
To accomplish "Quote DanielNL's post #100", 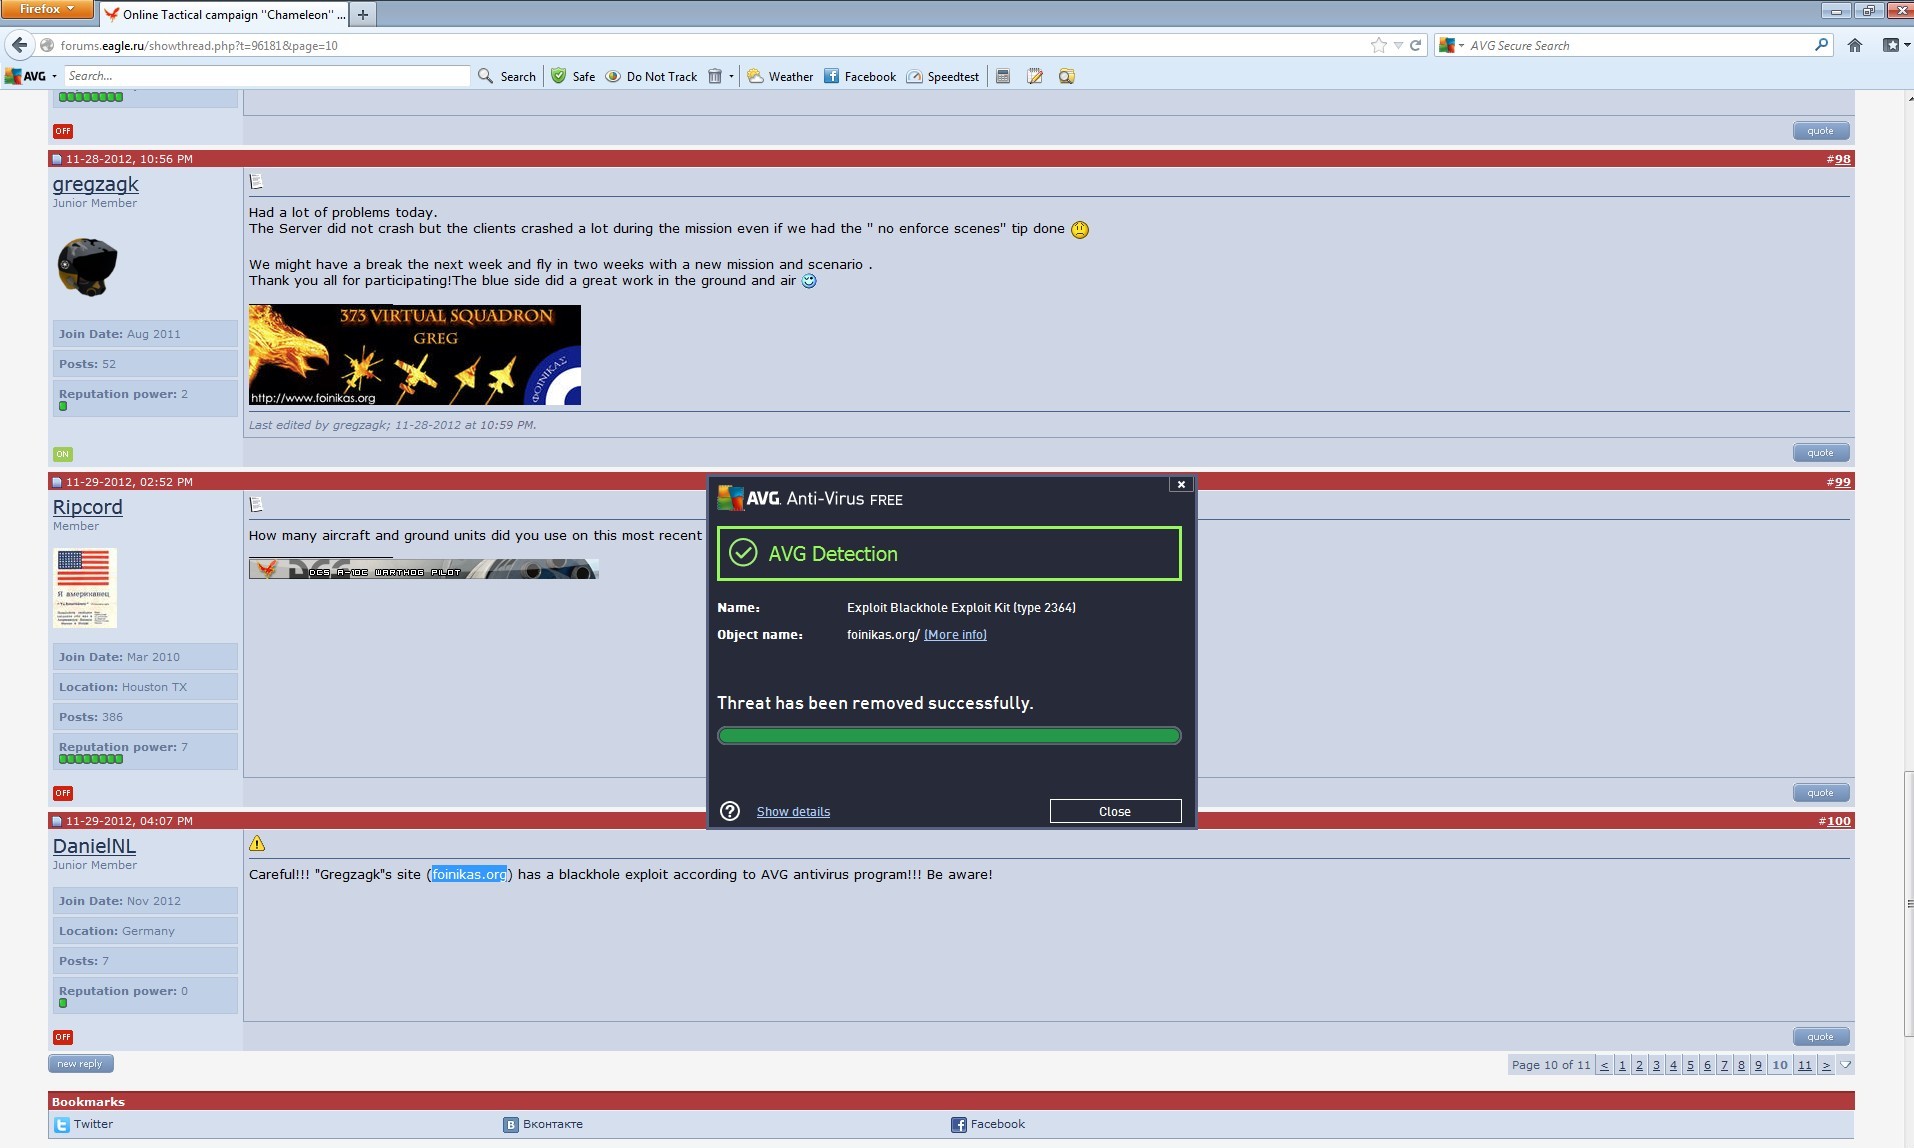I will point(1820,1037).
